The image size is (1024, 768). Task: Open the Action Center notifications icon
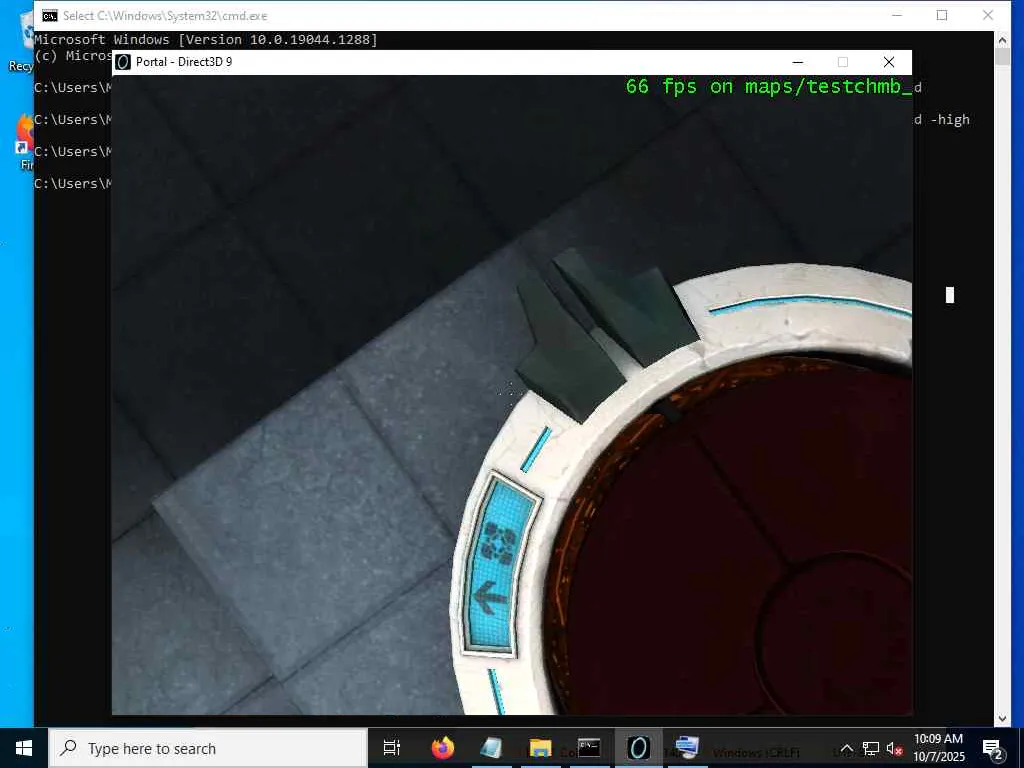pyautogui.click(x=993, y=748)
